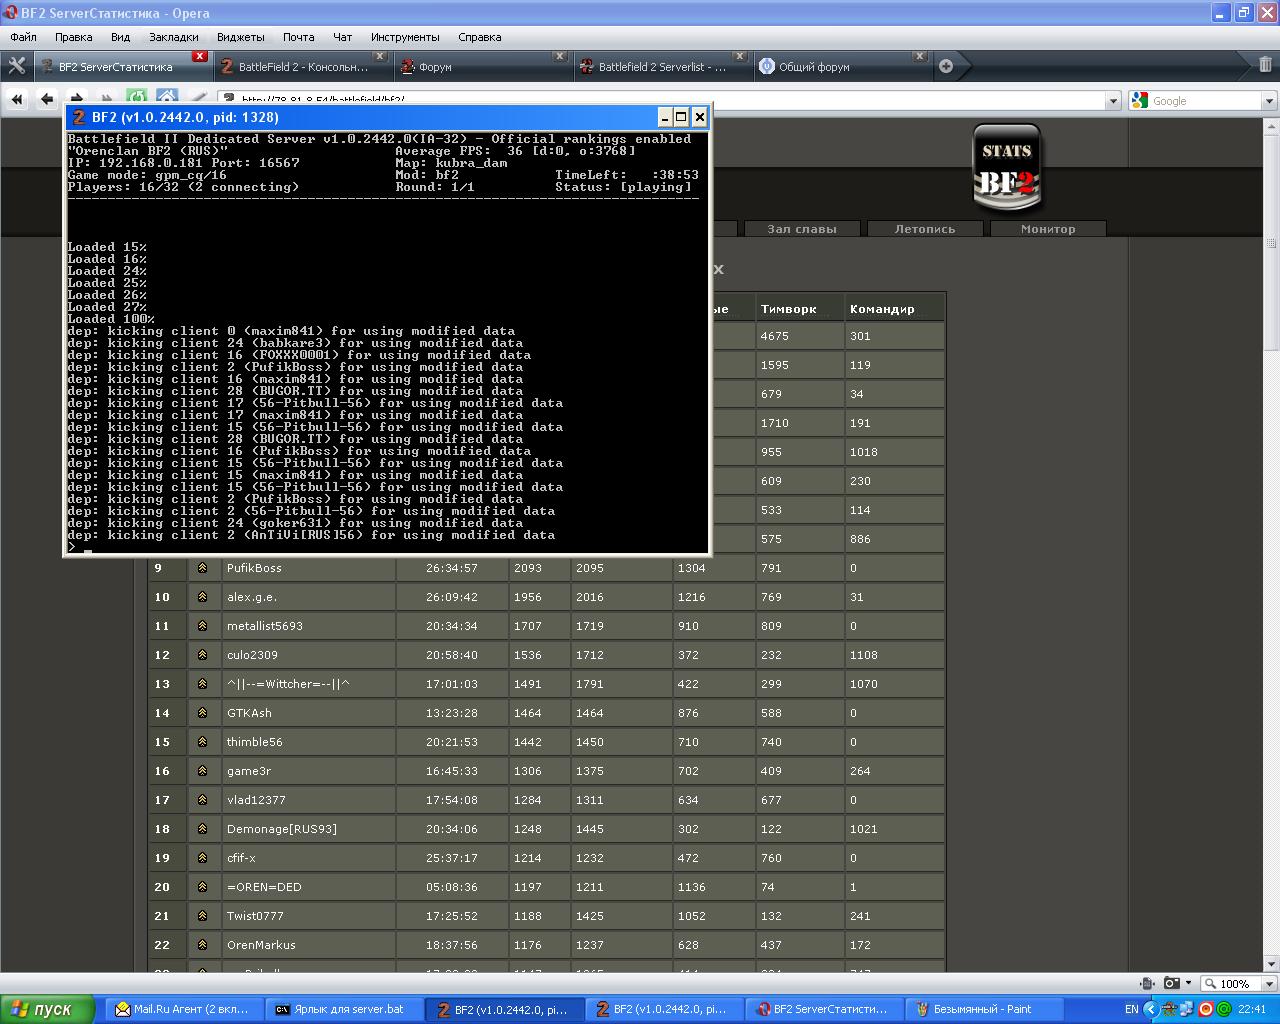Click the rank icon next to alex.g.e.

coord(202,596)
